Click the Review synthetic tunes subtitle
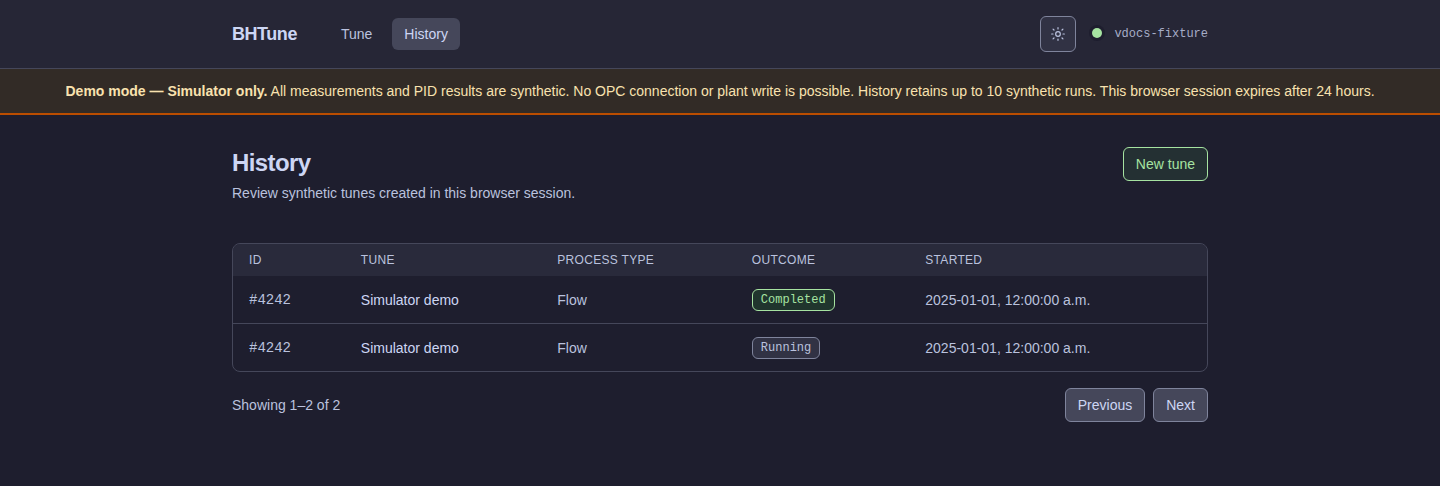Image resolution: width=1440 pixels, height=486 pixels. (x=403, y=193)
